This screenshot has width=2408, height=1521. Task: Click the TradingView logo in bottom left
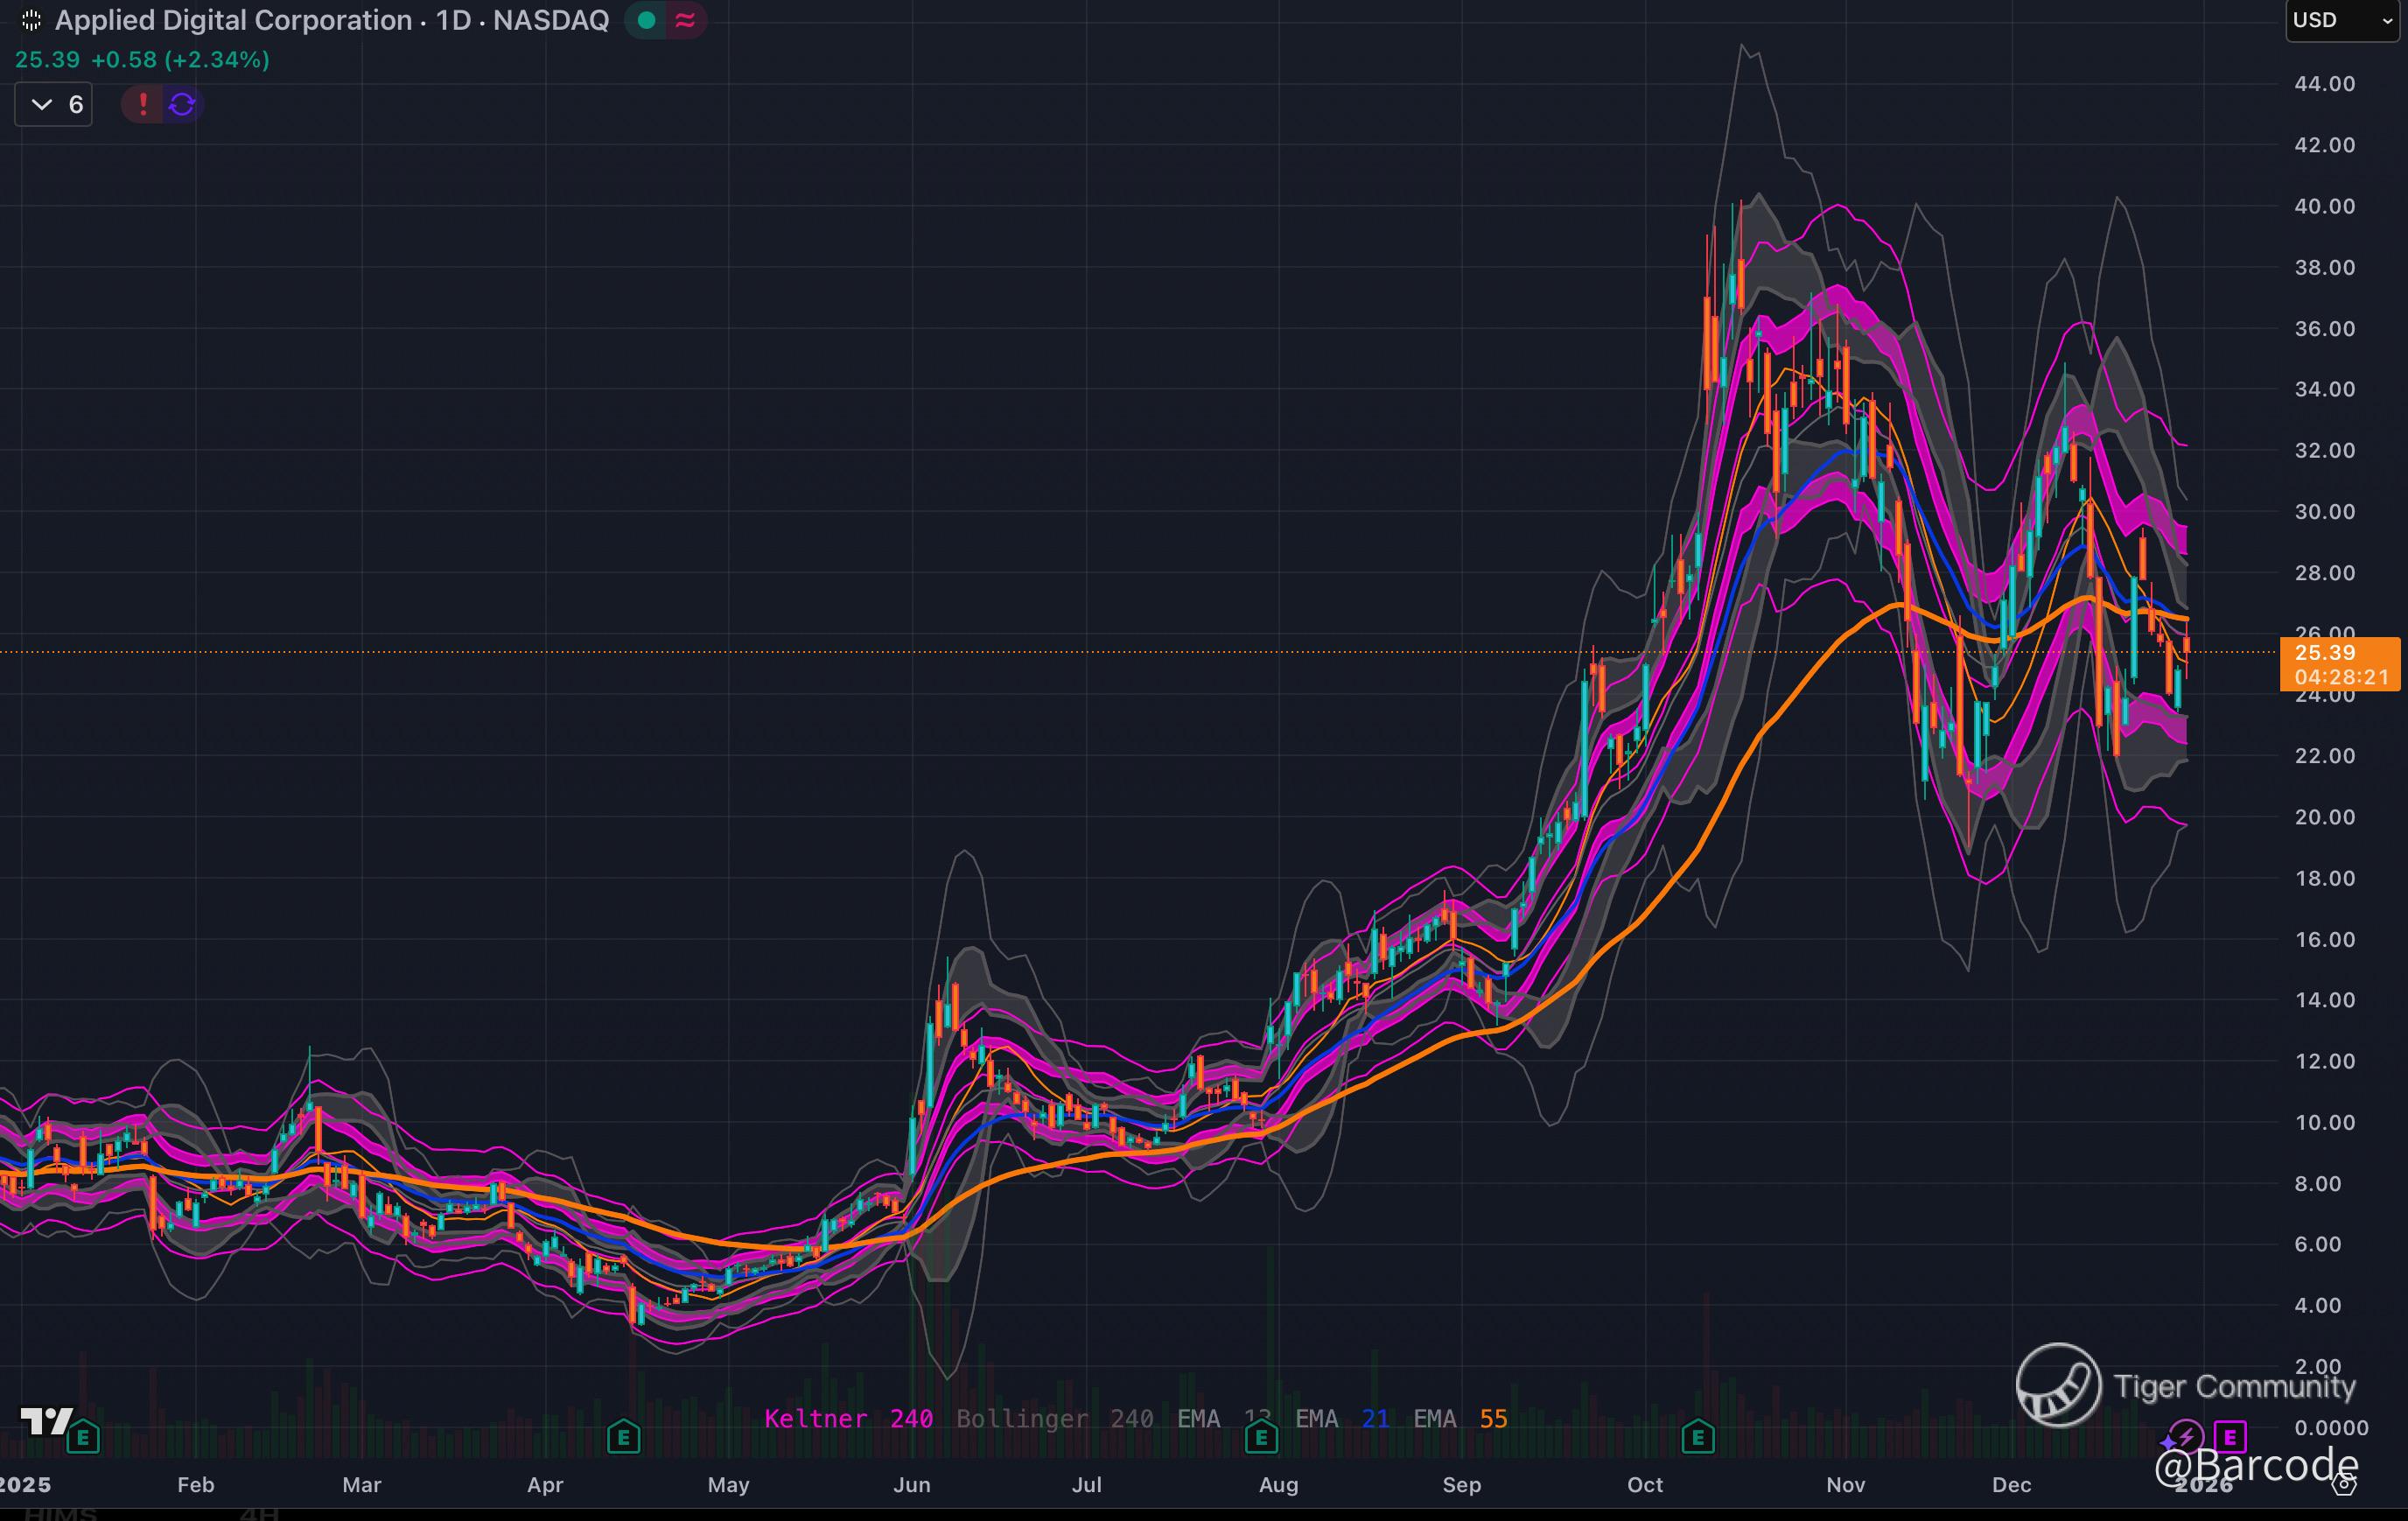pos(46,1420)
